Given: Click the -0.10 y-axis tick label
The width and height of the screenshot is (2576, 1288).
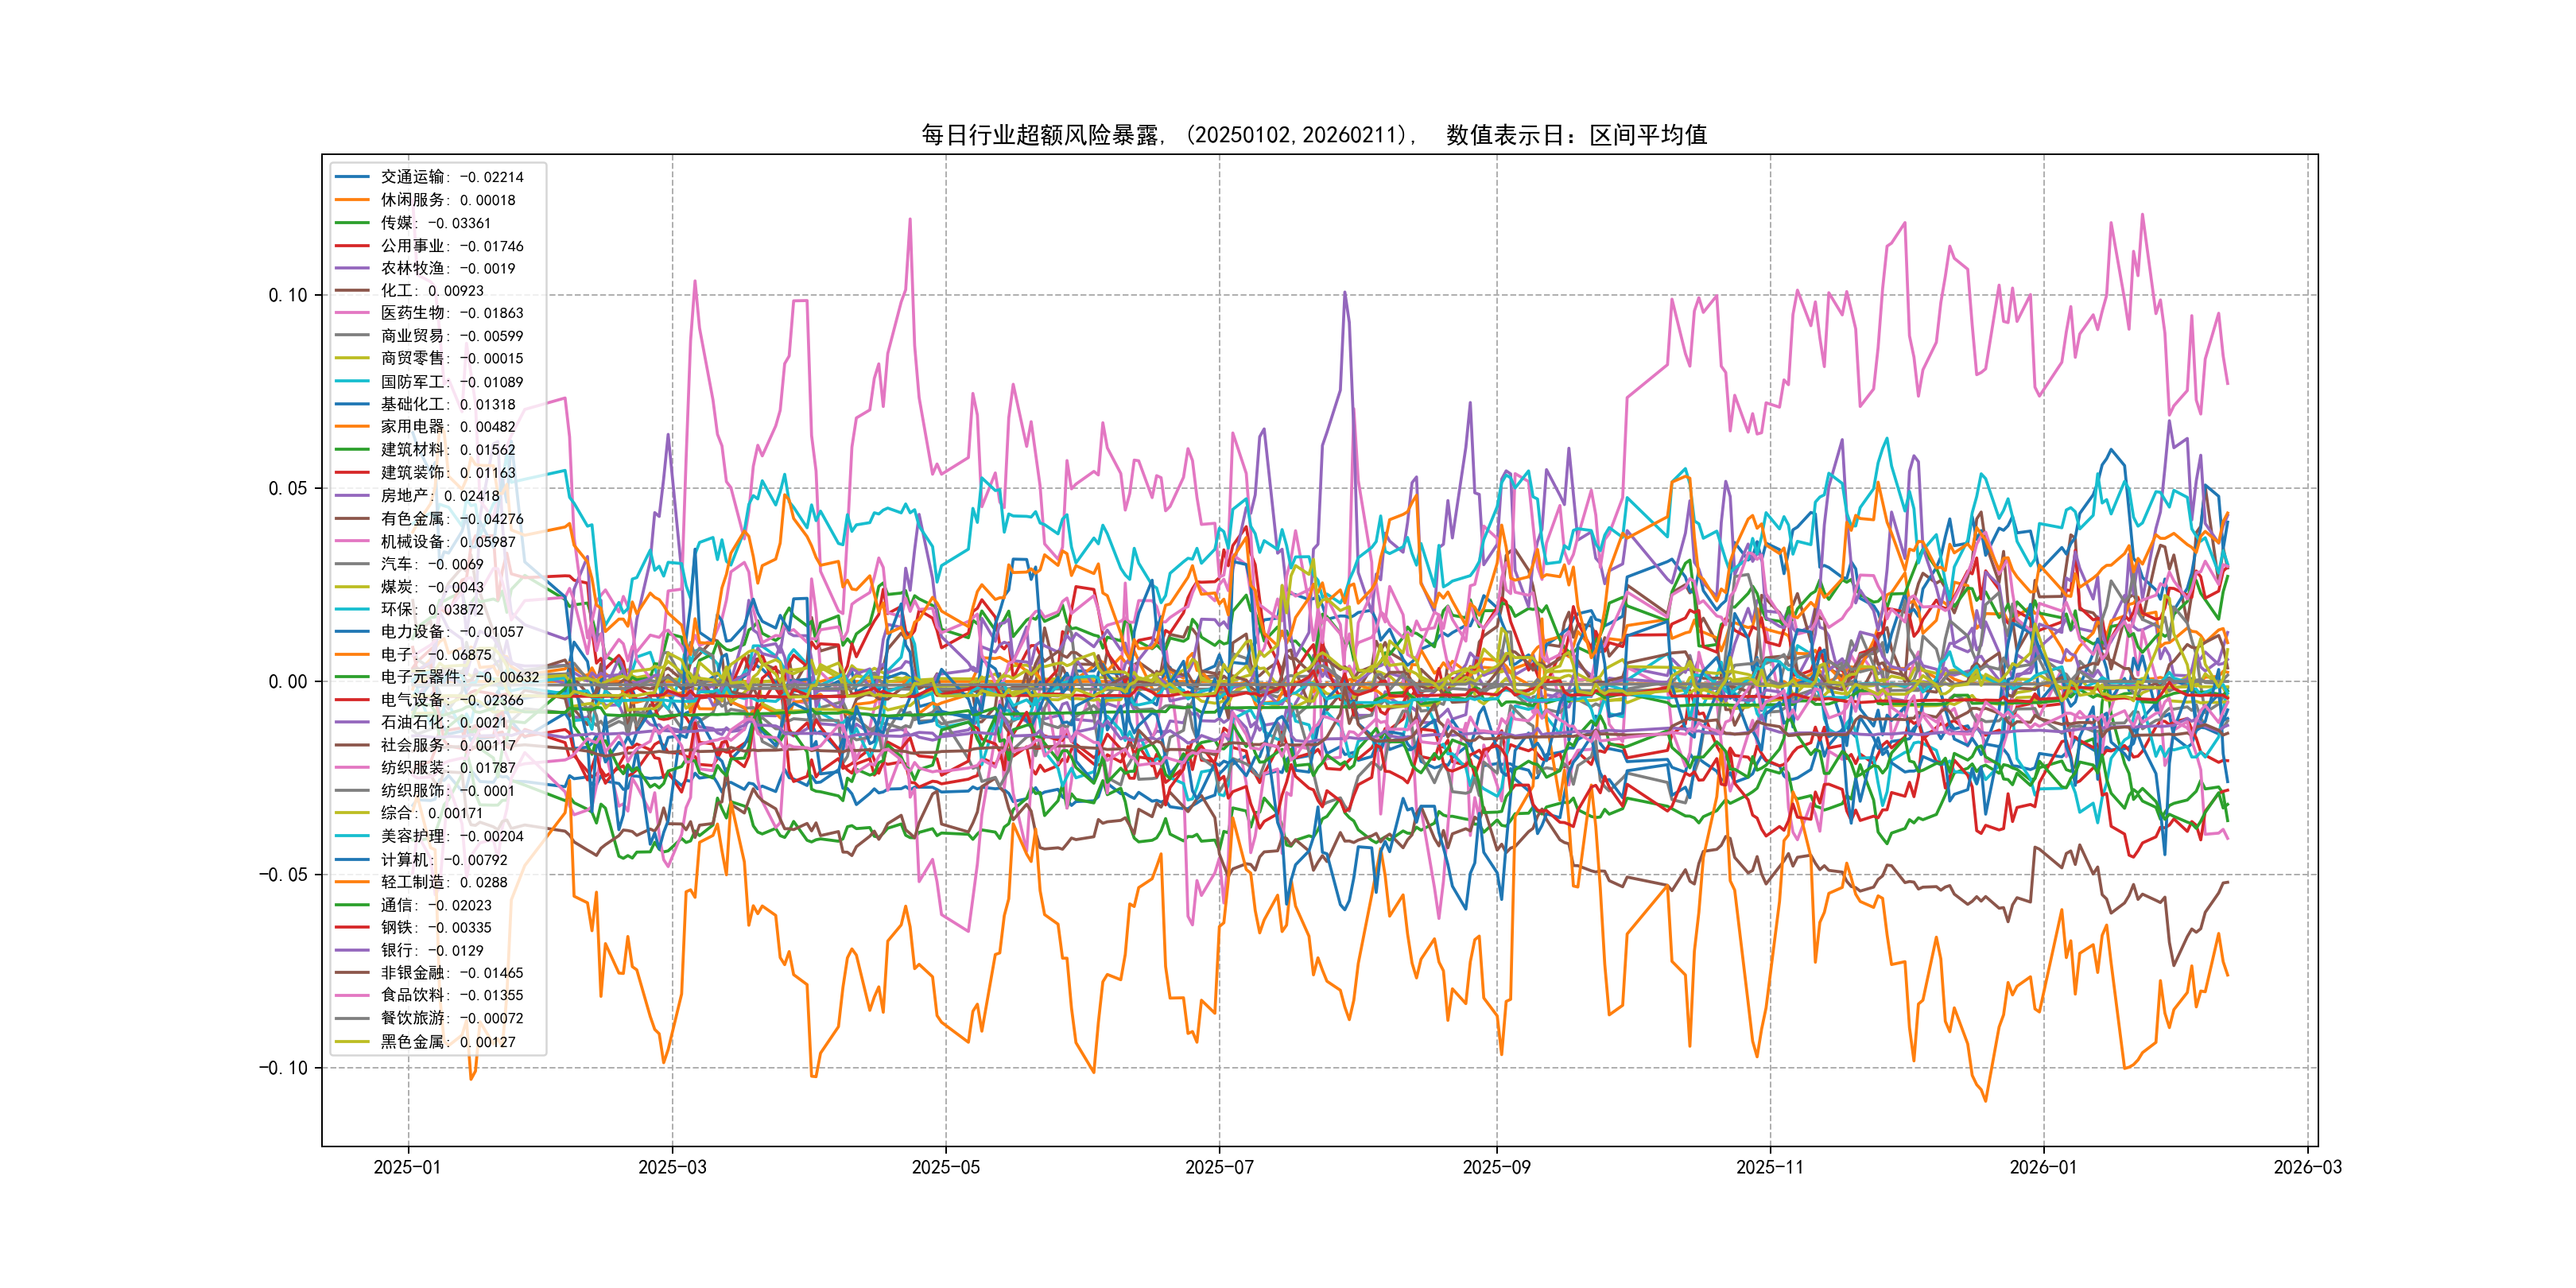Looking at the screenshot, I should pyautogui.click(x=284, y=1068).
